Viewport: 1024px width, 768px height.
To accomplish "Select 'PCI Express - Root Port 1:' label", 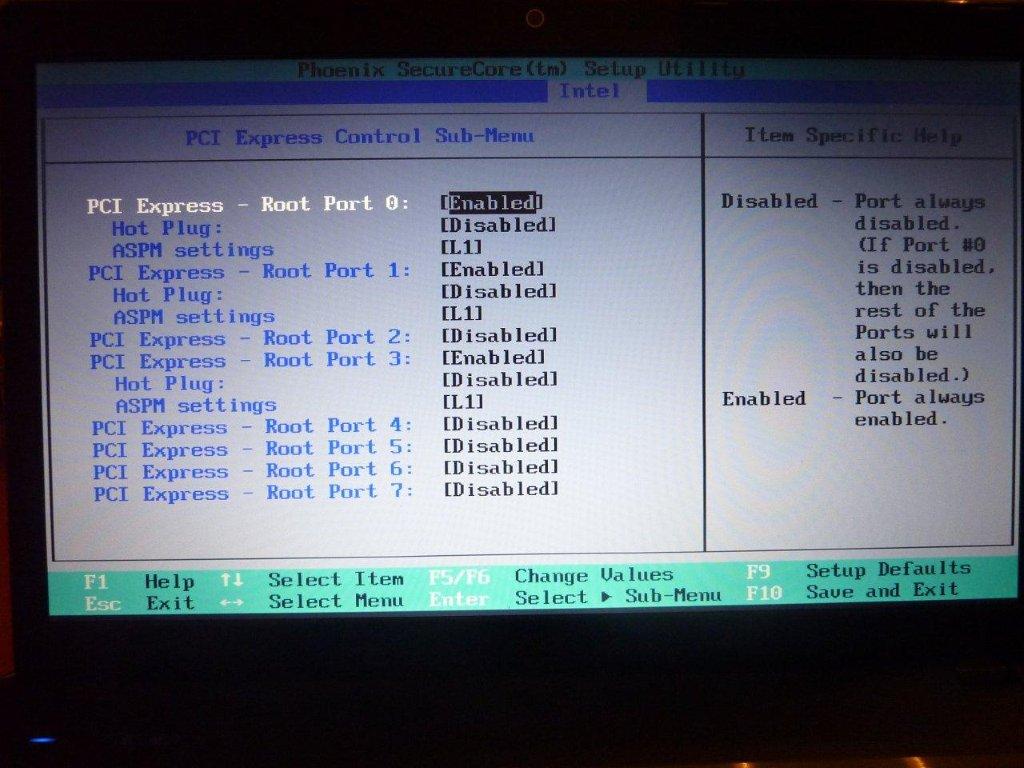I will click(250, 272).
